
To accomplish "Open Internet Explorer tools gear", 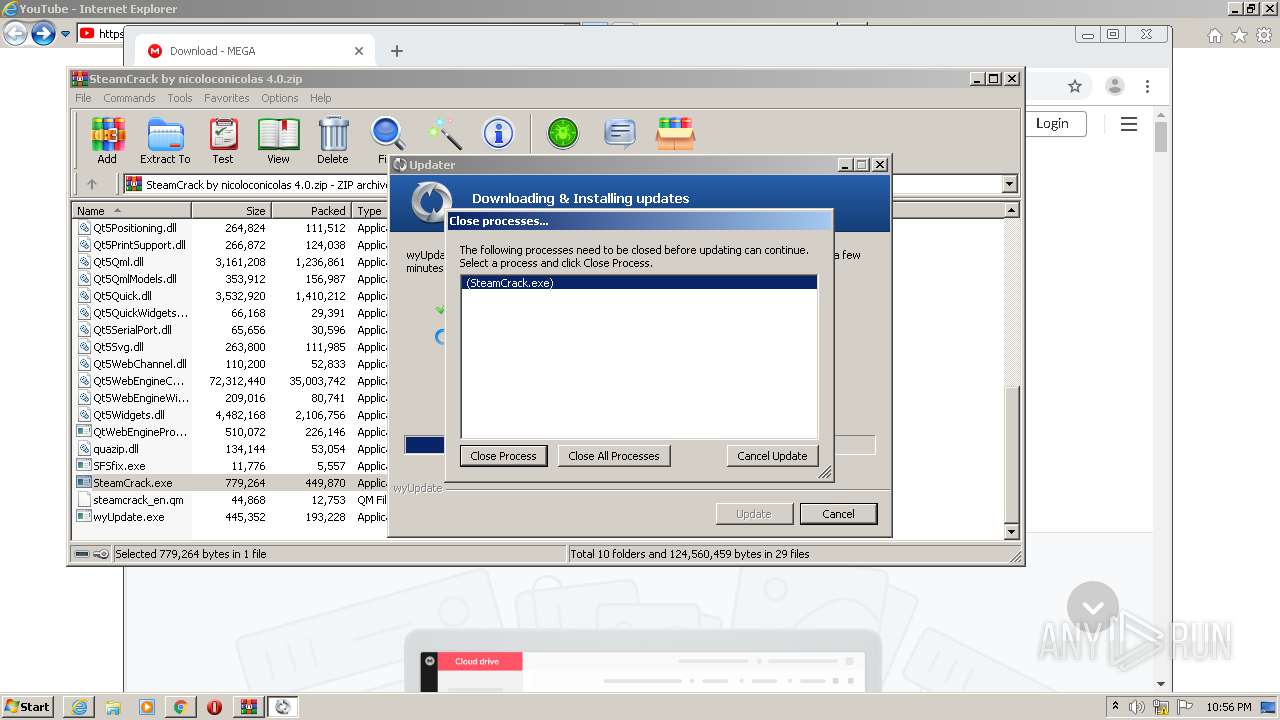I will pyautogui.click(x=1264, y=35).
